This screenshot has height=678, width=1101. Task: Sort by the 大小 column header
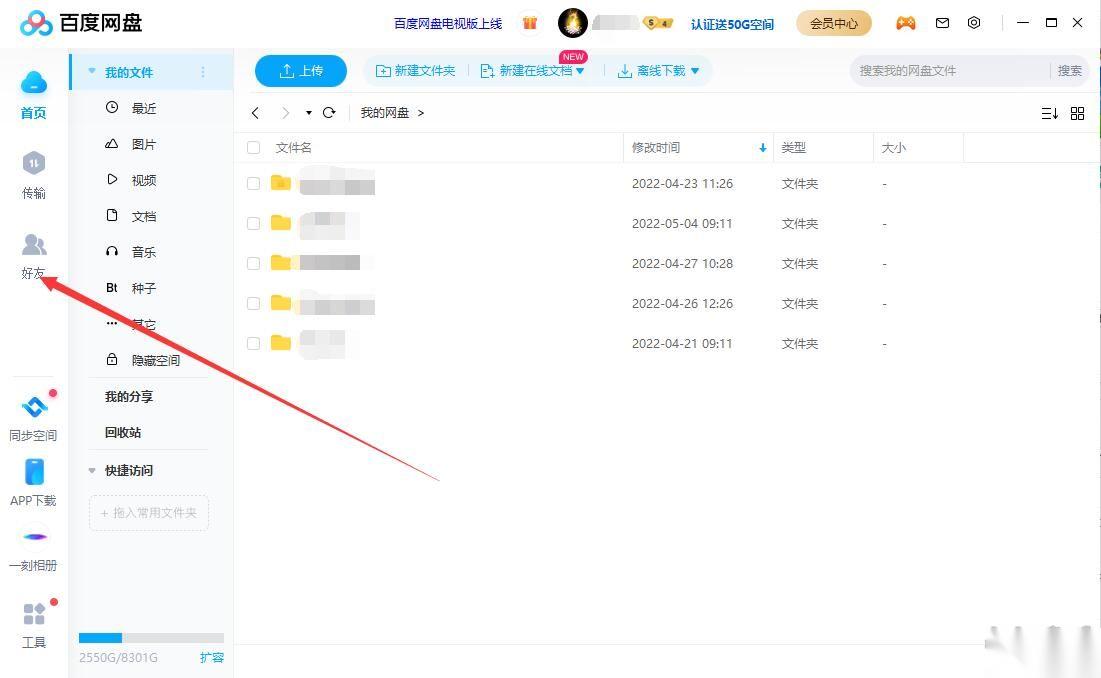coord(893,147)
